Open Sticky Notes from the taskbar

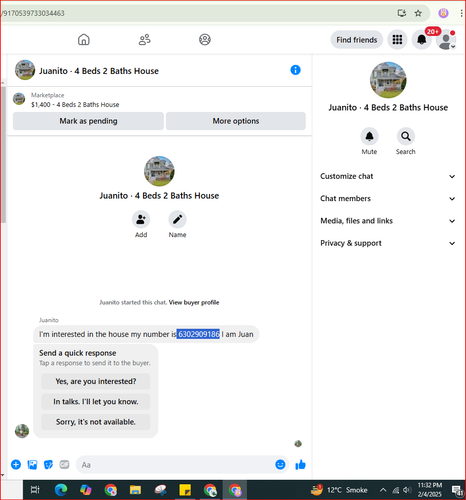185,490
